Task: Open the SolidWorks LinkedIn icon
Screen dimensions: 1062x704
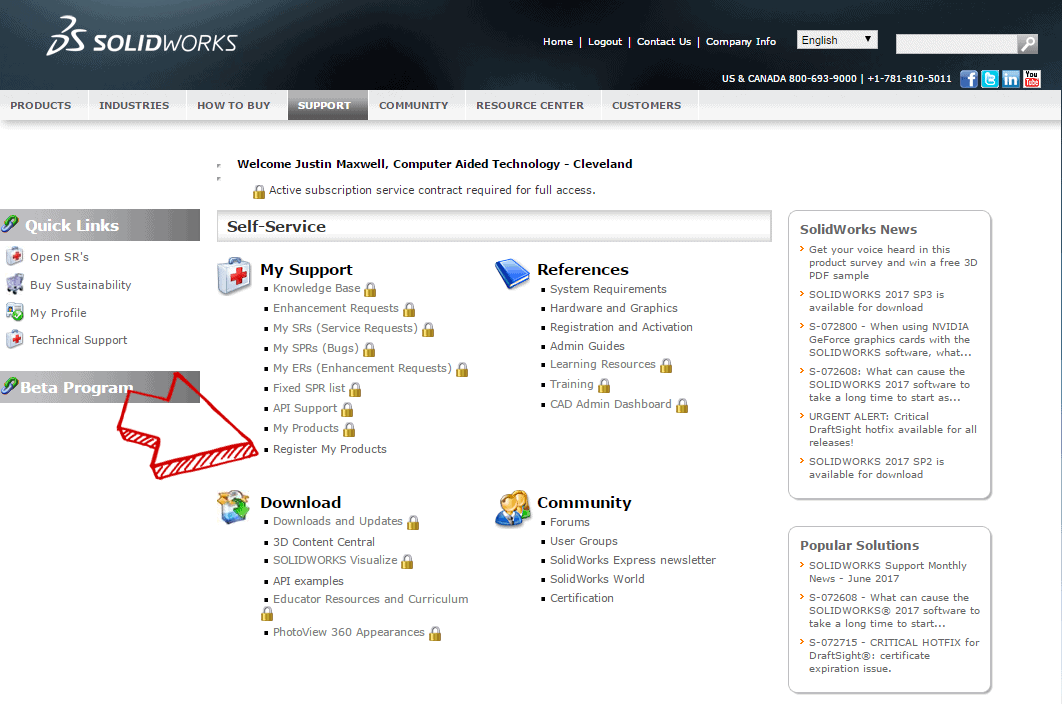Action: point(1011,79)
